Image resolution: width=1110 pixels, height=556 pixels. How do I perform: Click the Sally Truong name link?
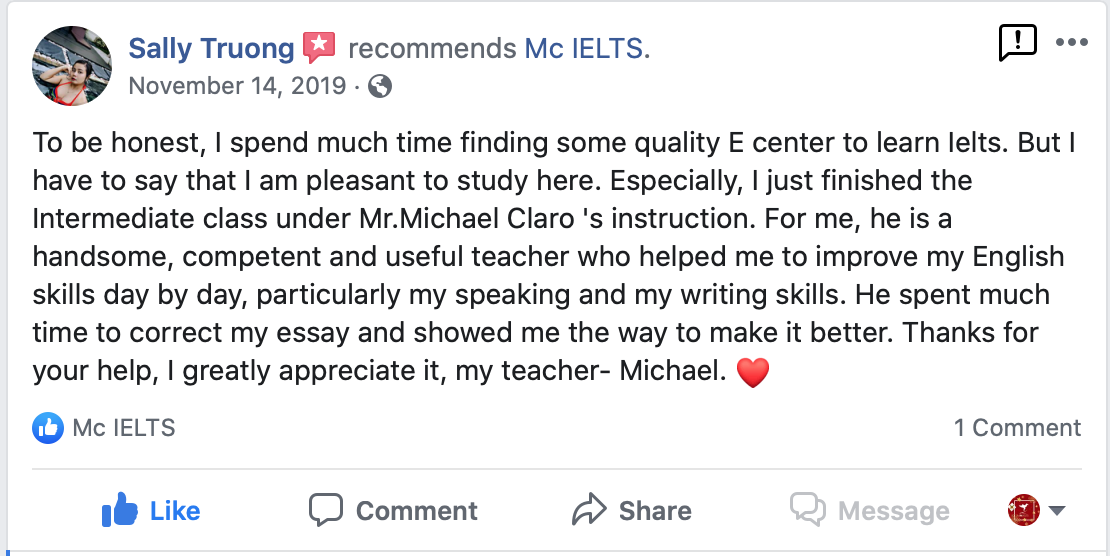(211, 48)
